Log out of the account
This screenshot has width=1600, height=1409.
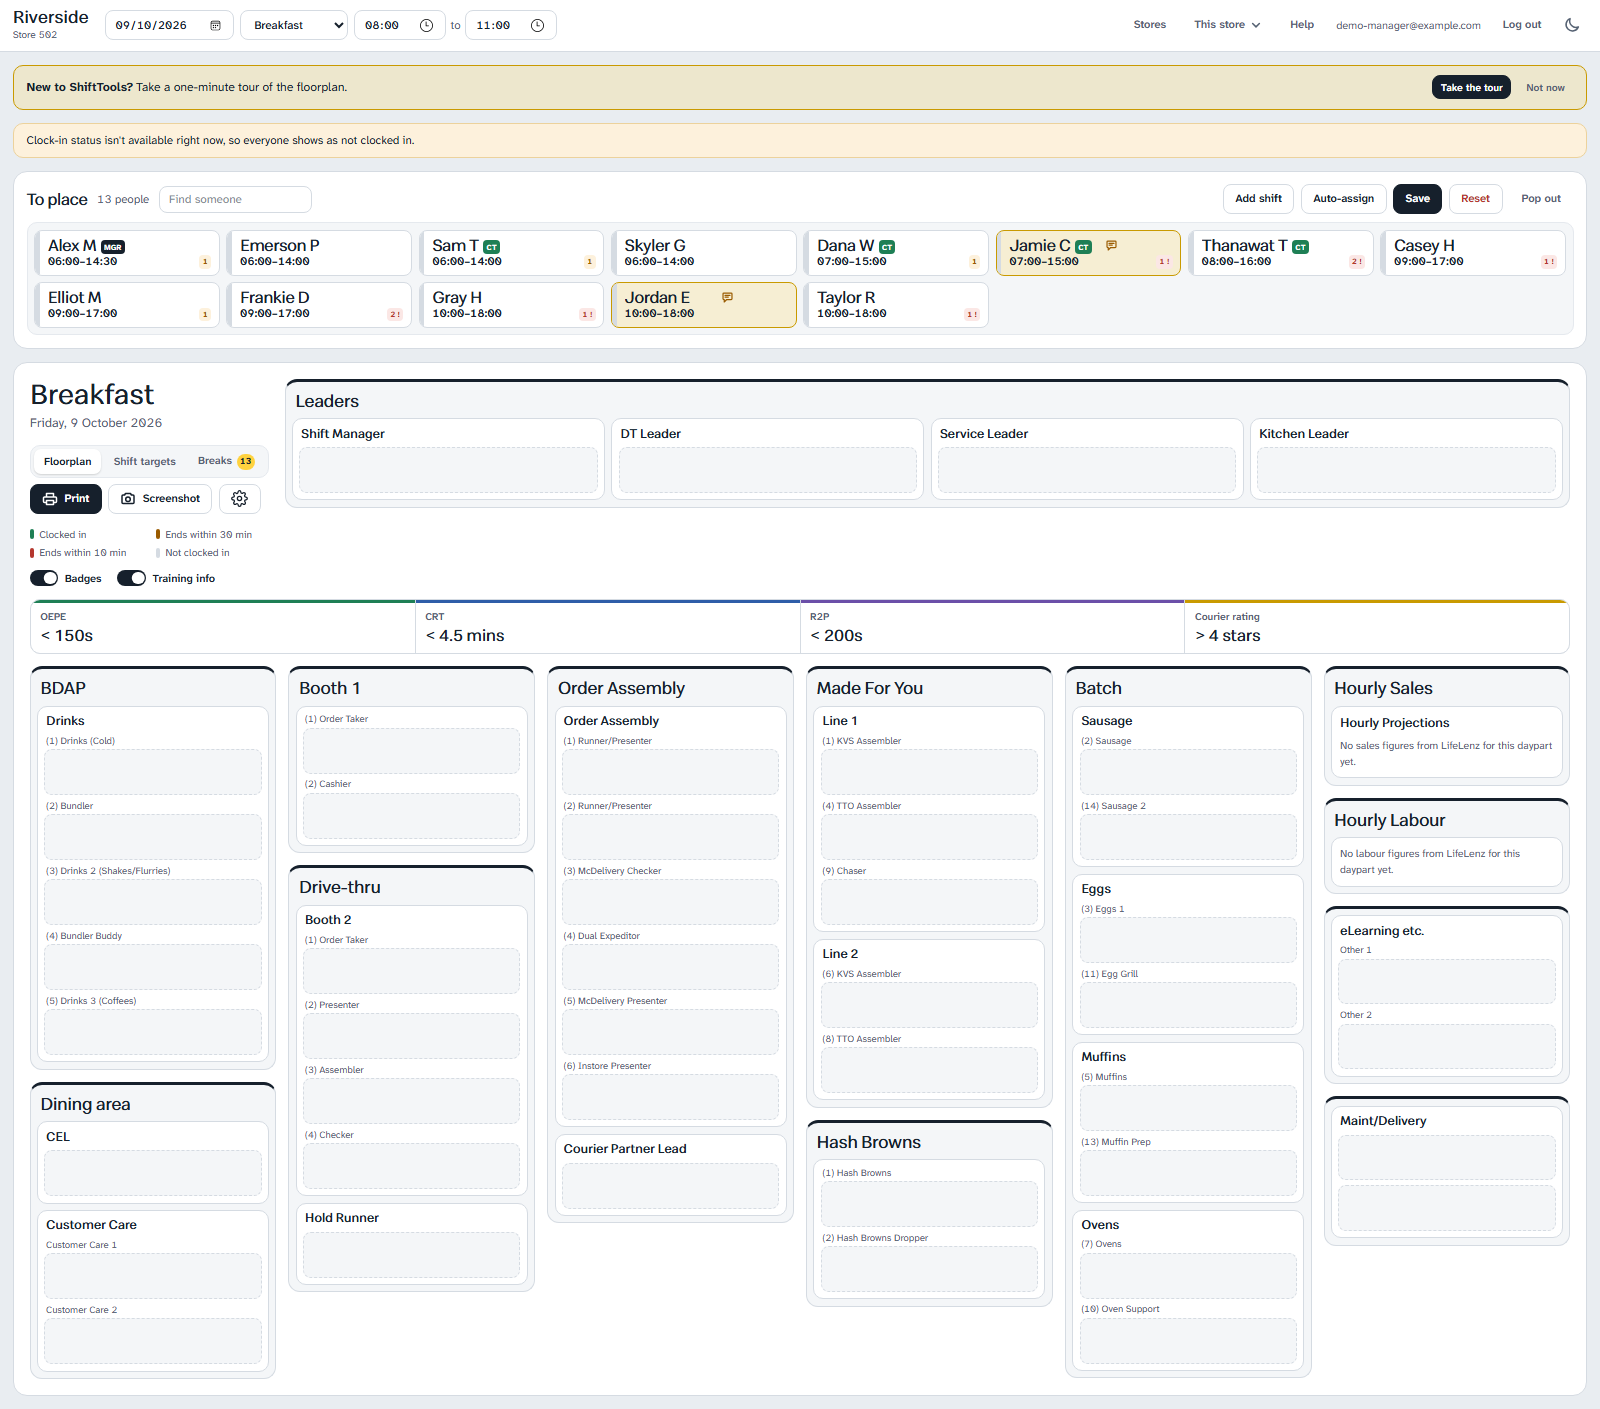(1522, 25)
